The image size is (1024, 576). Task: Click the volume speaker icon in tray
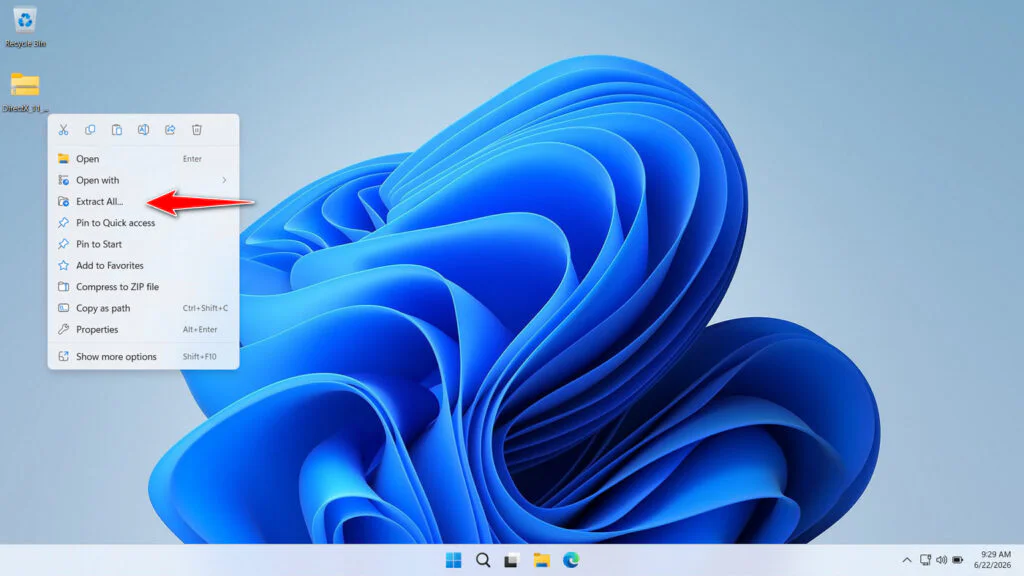[941, 560]
